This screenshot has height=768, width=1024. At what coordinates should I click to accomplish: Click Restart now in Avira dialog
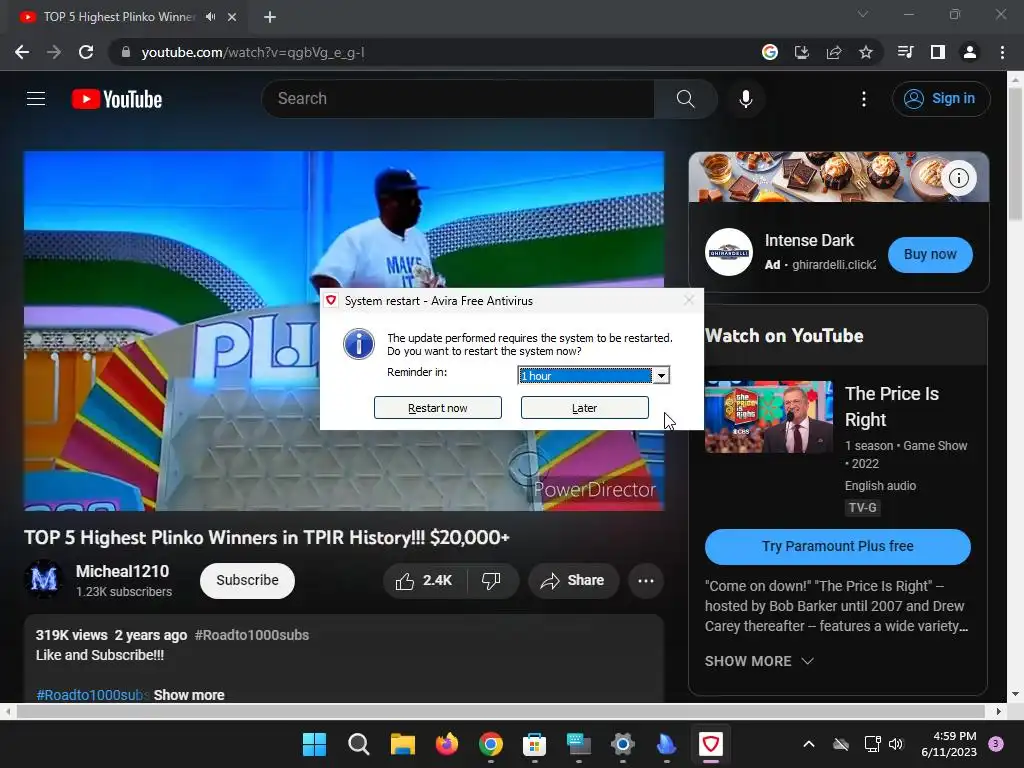tap(438, 408)
